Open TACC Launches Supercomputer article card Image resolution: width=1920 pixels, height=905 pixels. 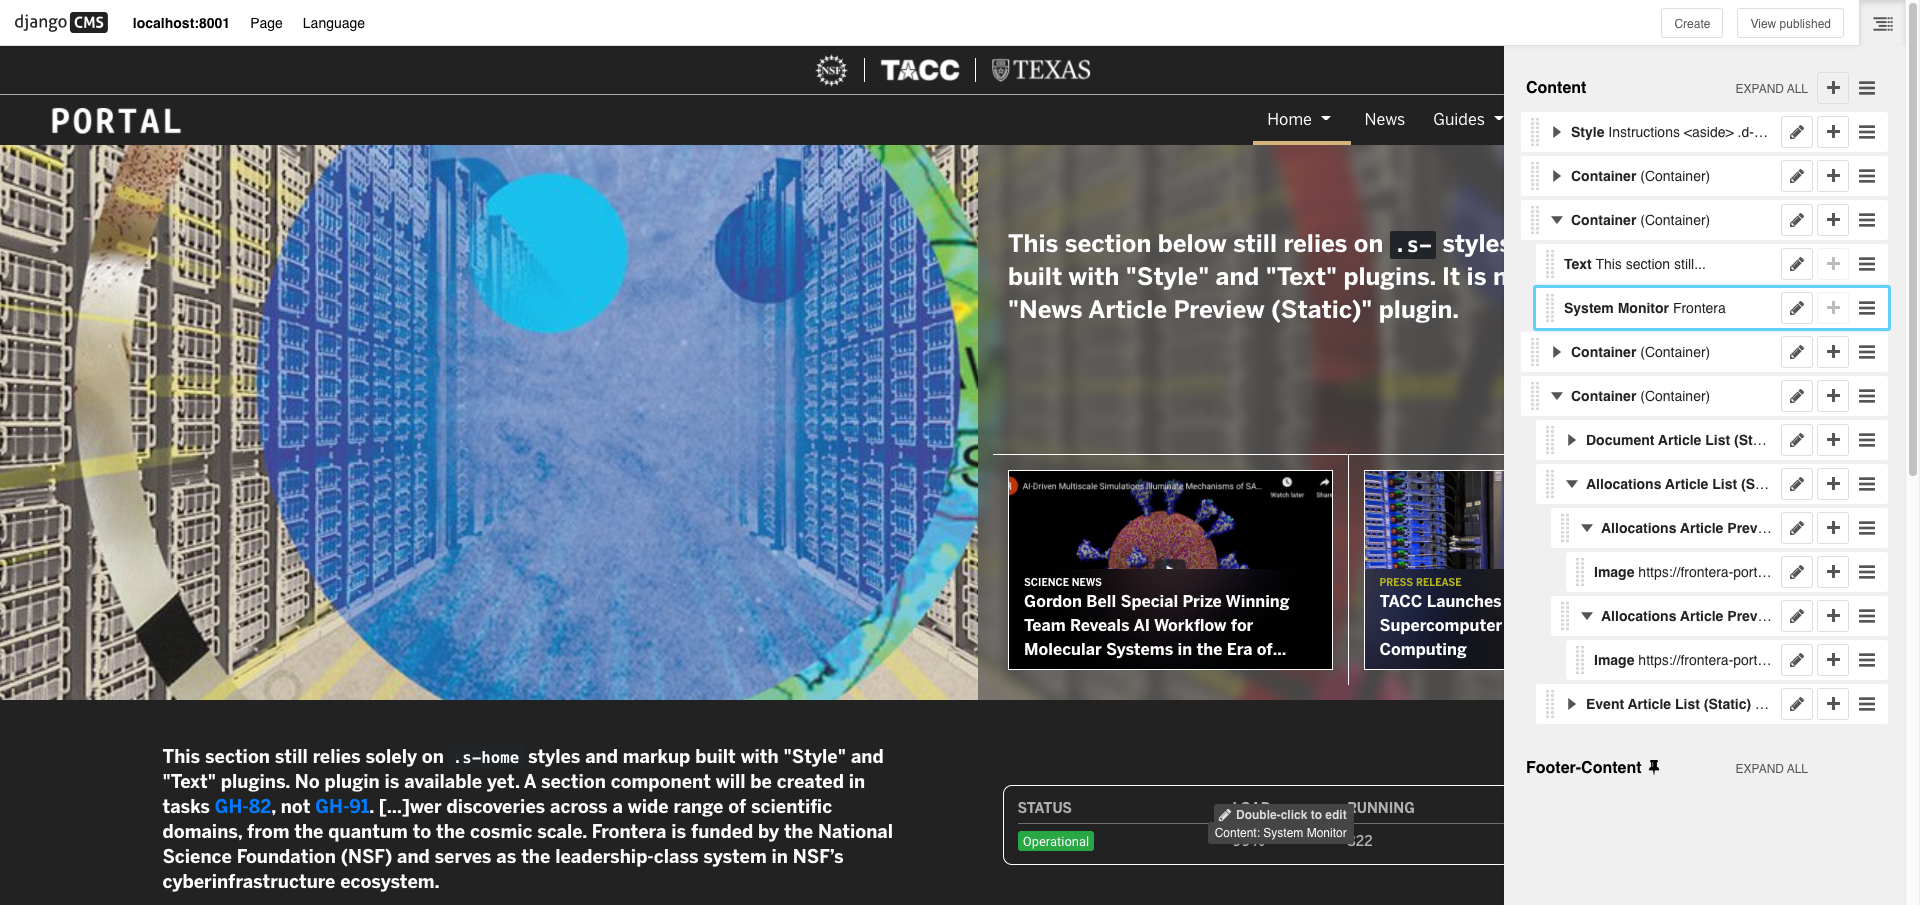pos(1434,570)
